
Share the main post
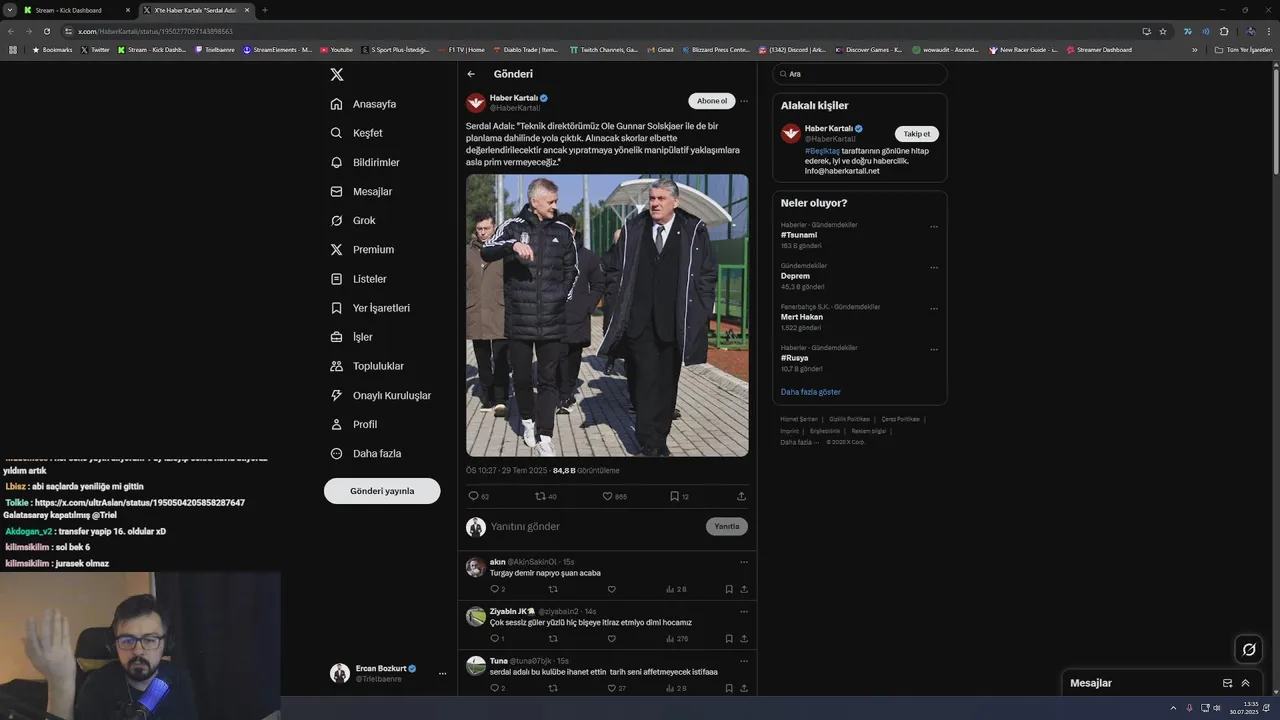pyautogui.click(x=741, y=496)
